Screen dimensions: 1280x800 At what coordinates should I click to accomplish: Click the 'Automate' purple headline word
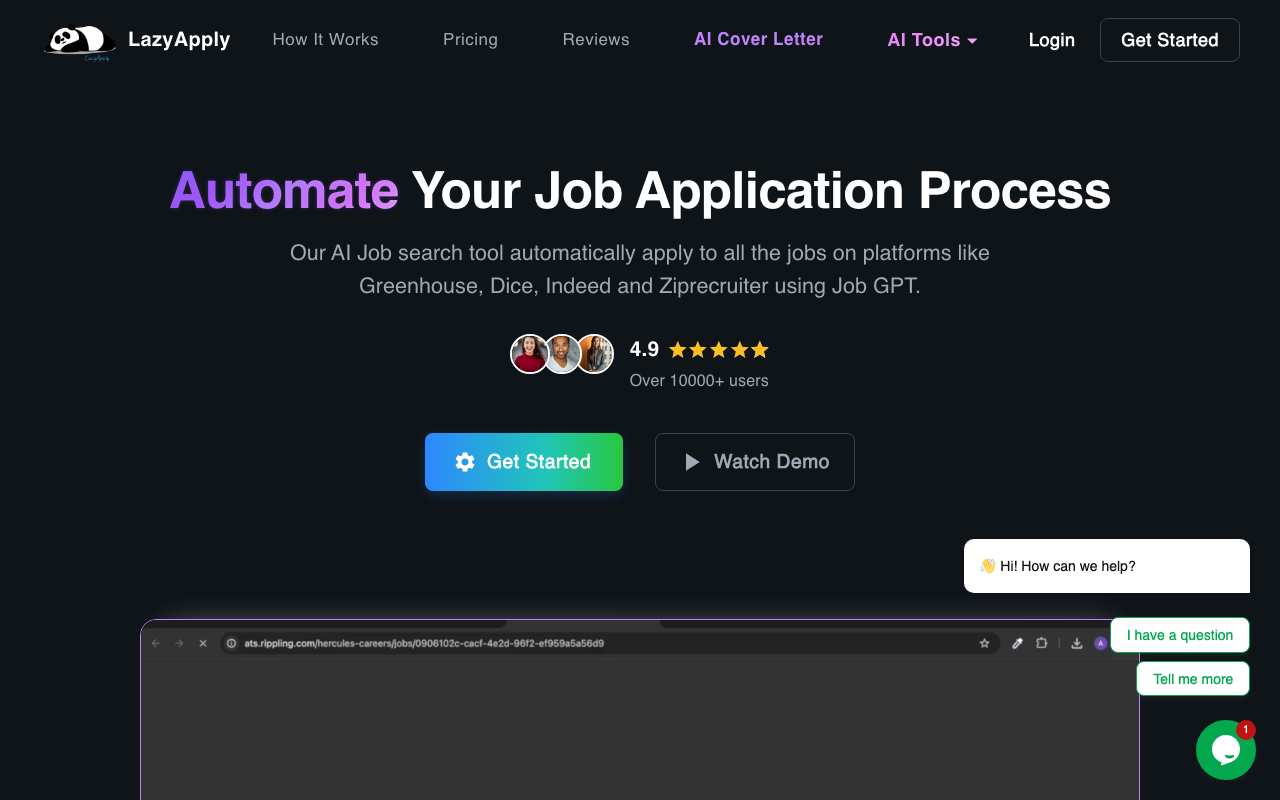click(x=284, y=190)
